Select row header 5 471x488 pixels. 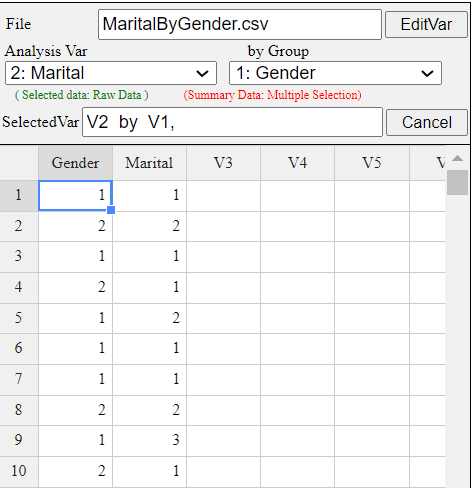[x=19, y=318]
